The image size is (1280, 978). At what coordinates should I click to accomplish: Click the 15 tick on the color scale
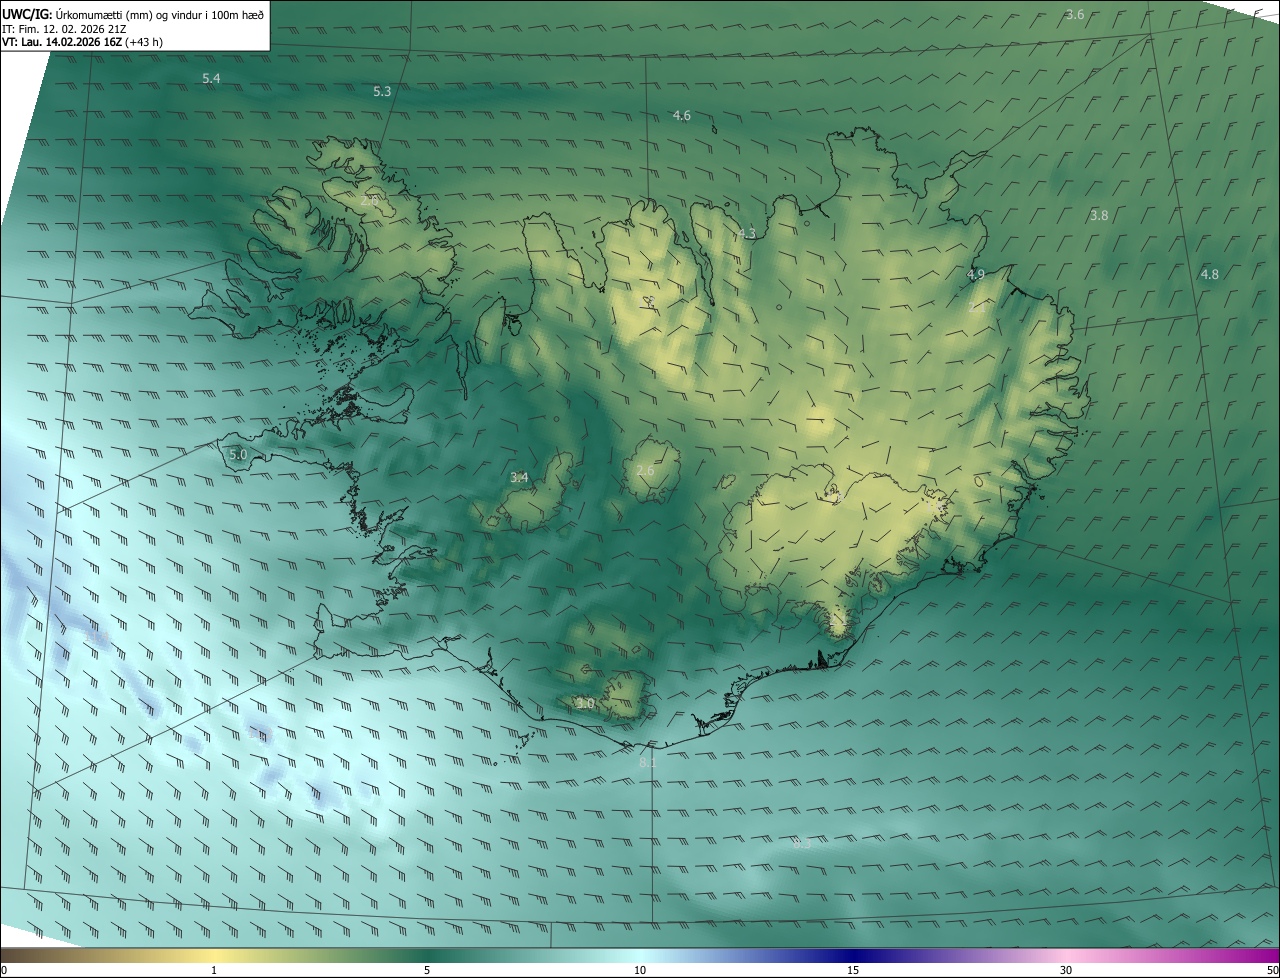point(853,970)
